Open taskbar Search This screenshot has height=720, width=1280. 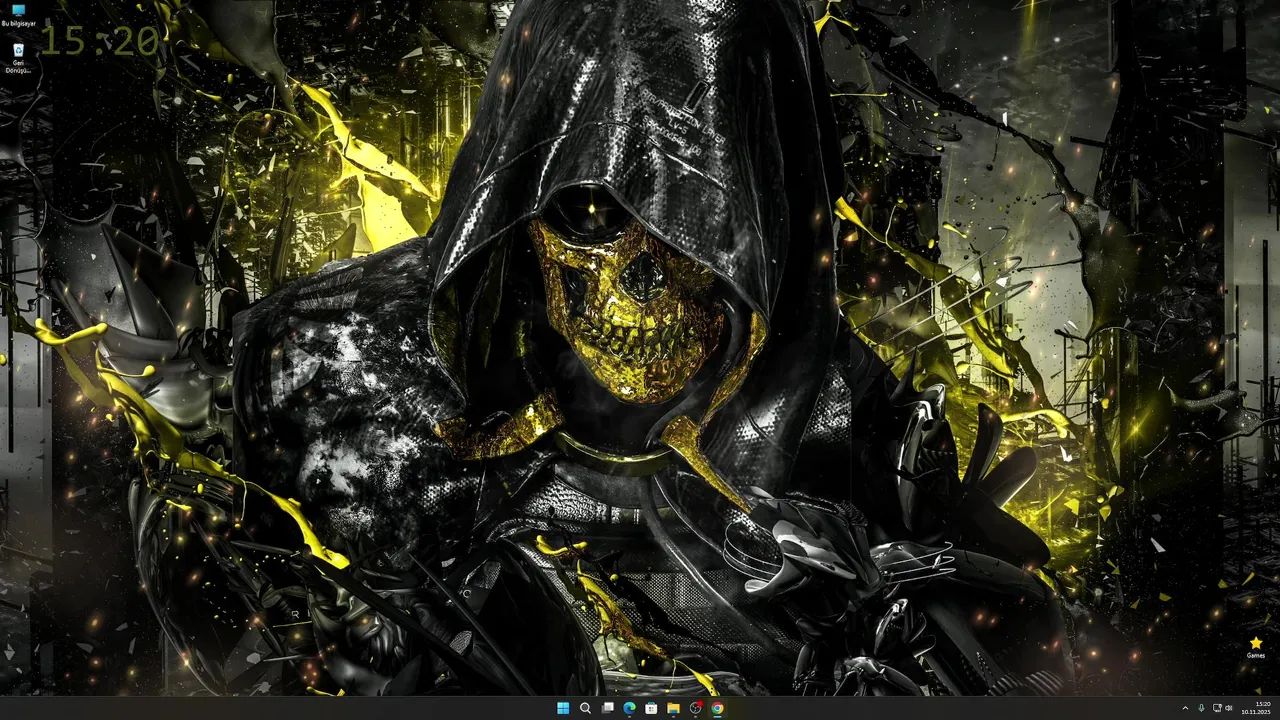[x=585, y=708]
